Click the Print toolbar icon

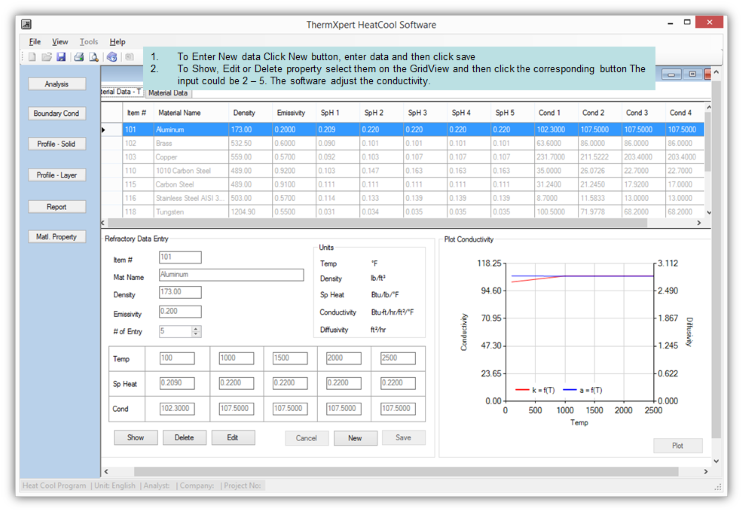click(79, 57)
